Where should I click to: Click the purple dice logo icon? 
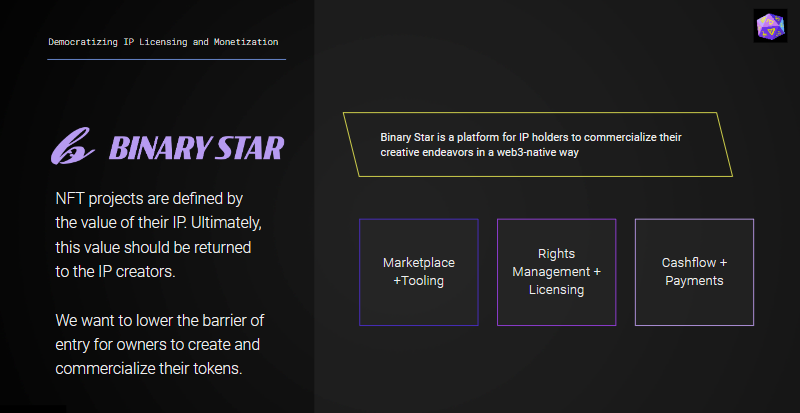click(770, 26)
